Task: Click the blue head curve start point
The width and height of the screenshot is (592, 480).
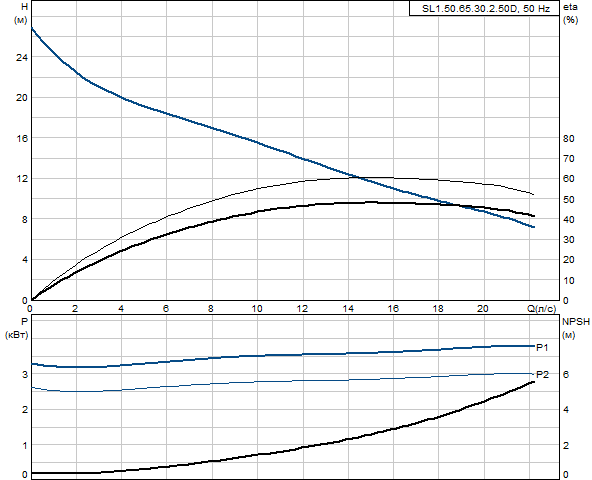Action: (31, 28)
